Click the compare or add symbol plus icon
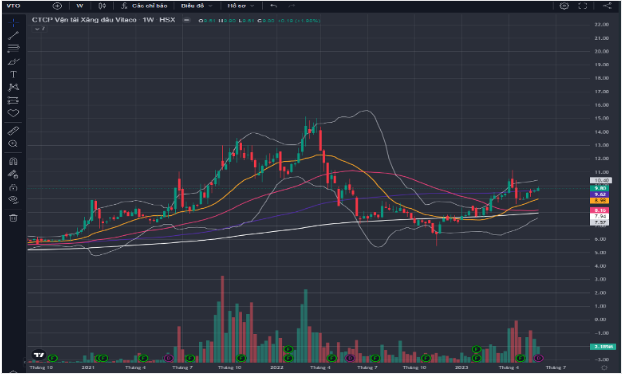 point(57,6)
